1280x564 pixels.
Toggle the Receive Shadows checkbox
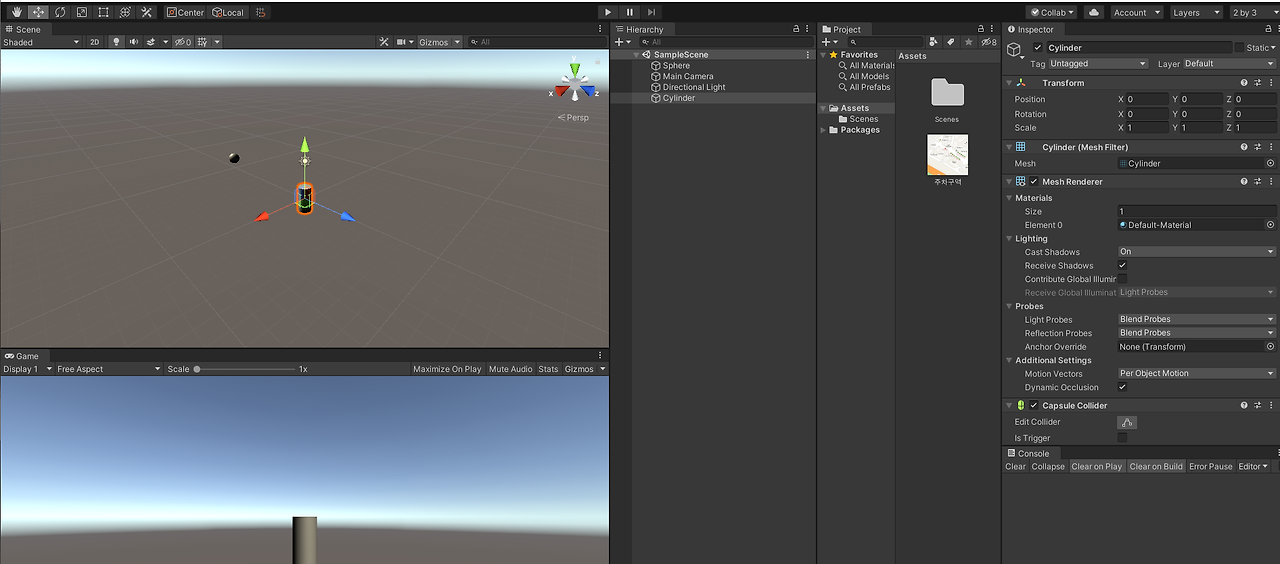pos(1122,265)
